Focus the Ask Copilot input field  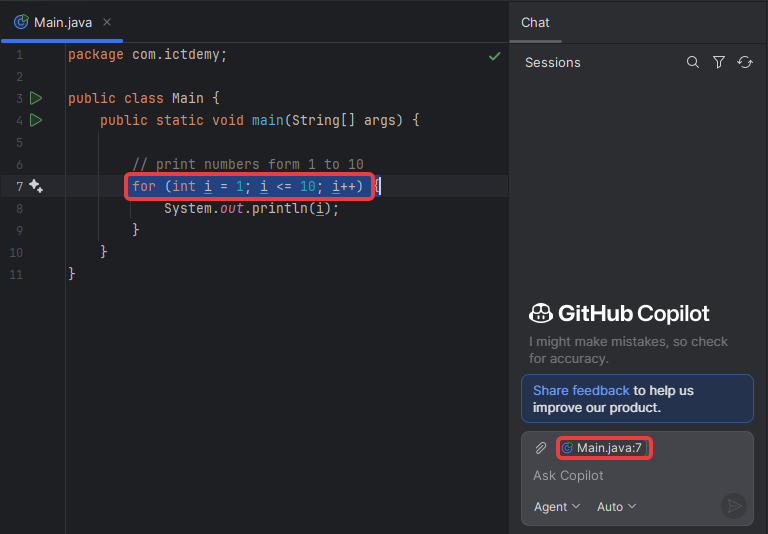[x=637, y=476]
